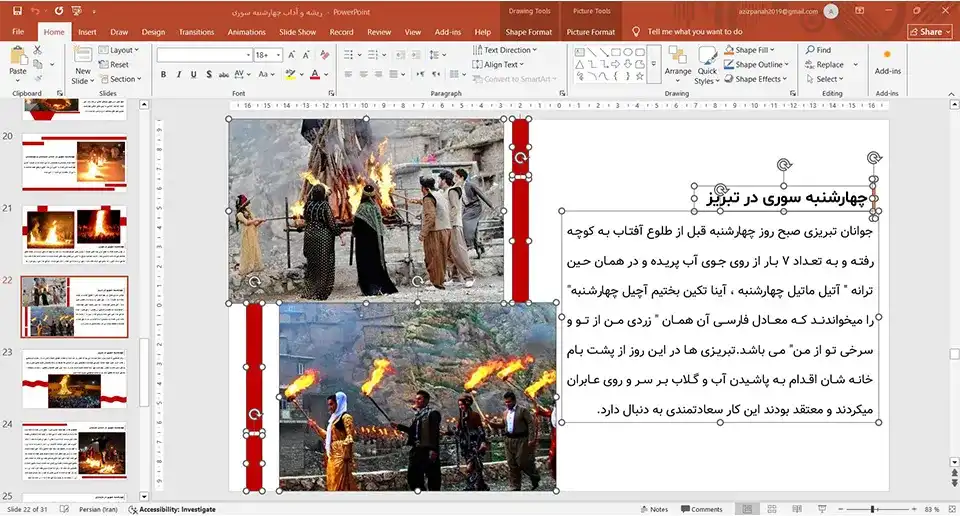Click the Find button
Image resolution: width=960 pixels, height=516 pixels.
[x=819, y=50]
